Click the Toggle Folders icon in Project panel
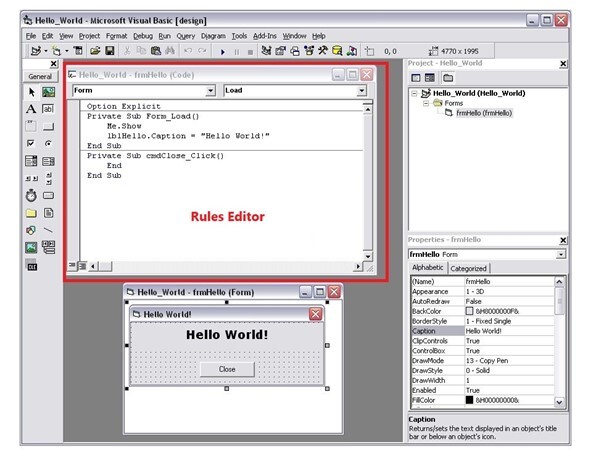The image size is (604, 473). click(x=448, y=77)
